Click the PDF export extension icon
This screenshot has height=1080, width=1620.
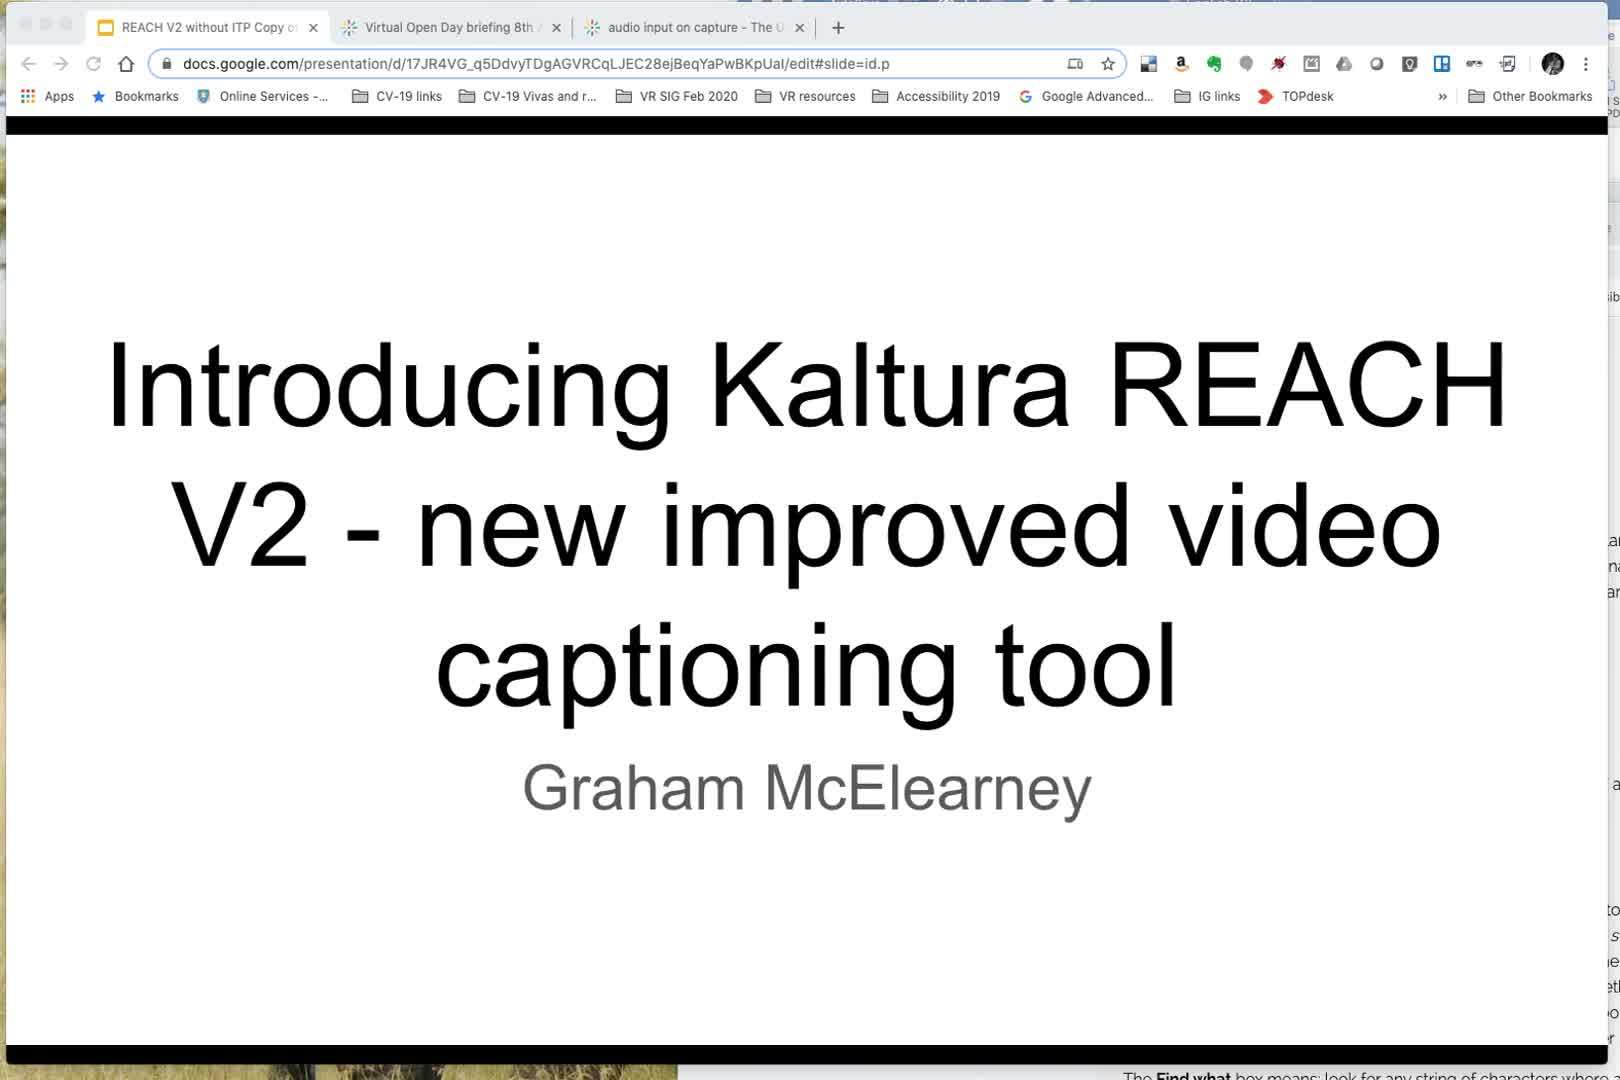click(1507, 64)
